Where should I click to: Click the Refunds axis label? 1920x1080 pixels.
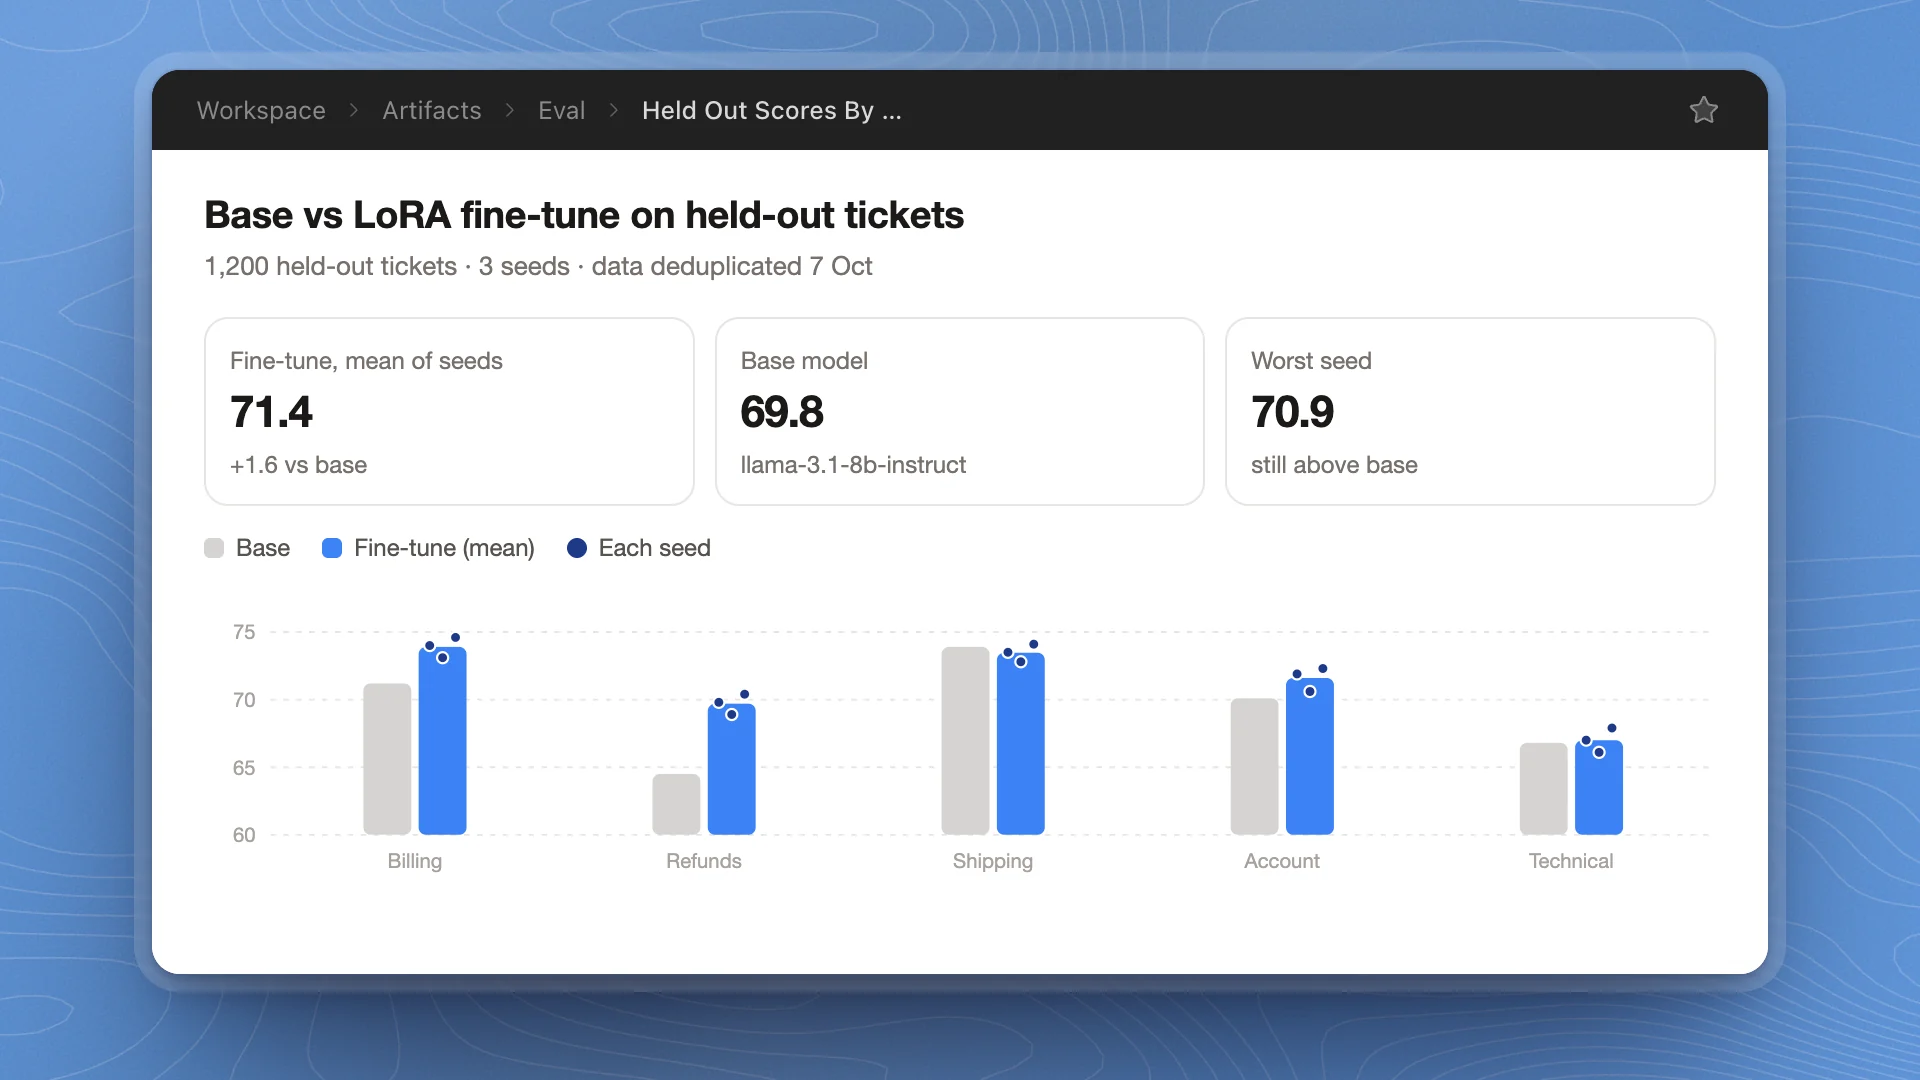[x=704, y=861]
